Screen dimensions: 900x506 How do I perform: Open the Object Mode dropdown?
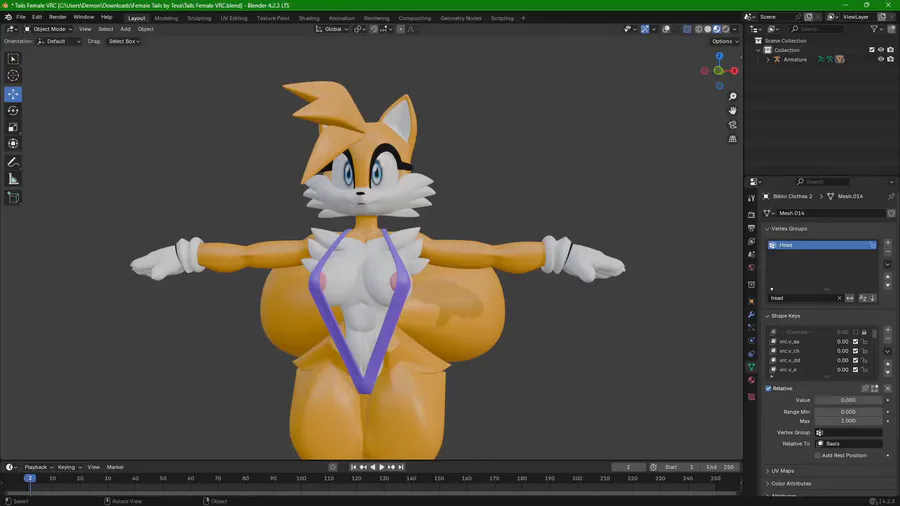coord(48,29)
